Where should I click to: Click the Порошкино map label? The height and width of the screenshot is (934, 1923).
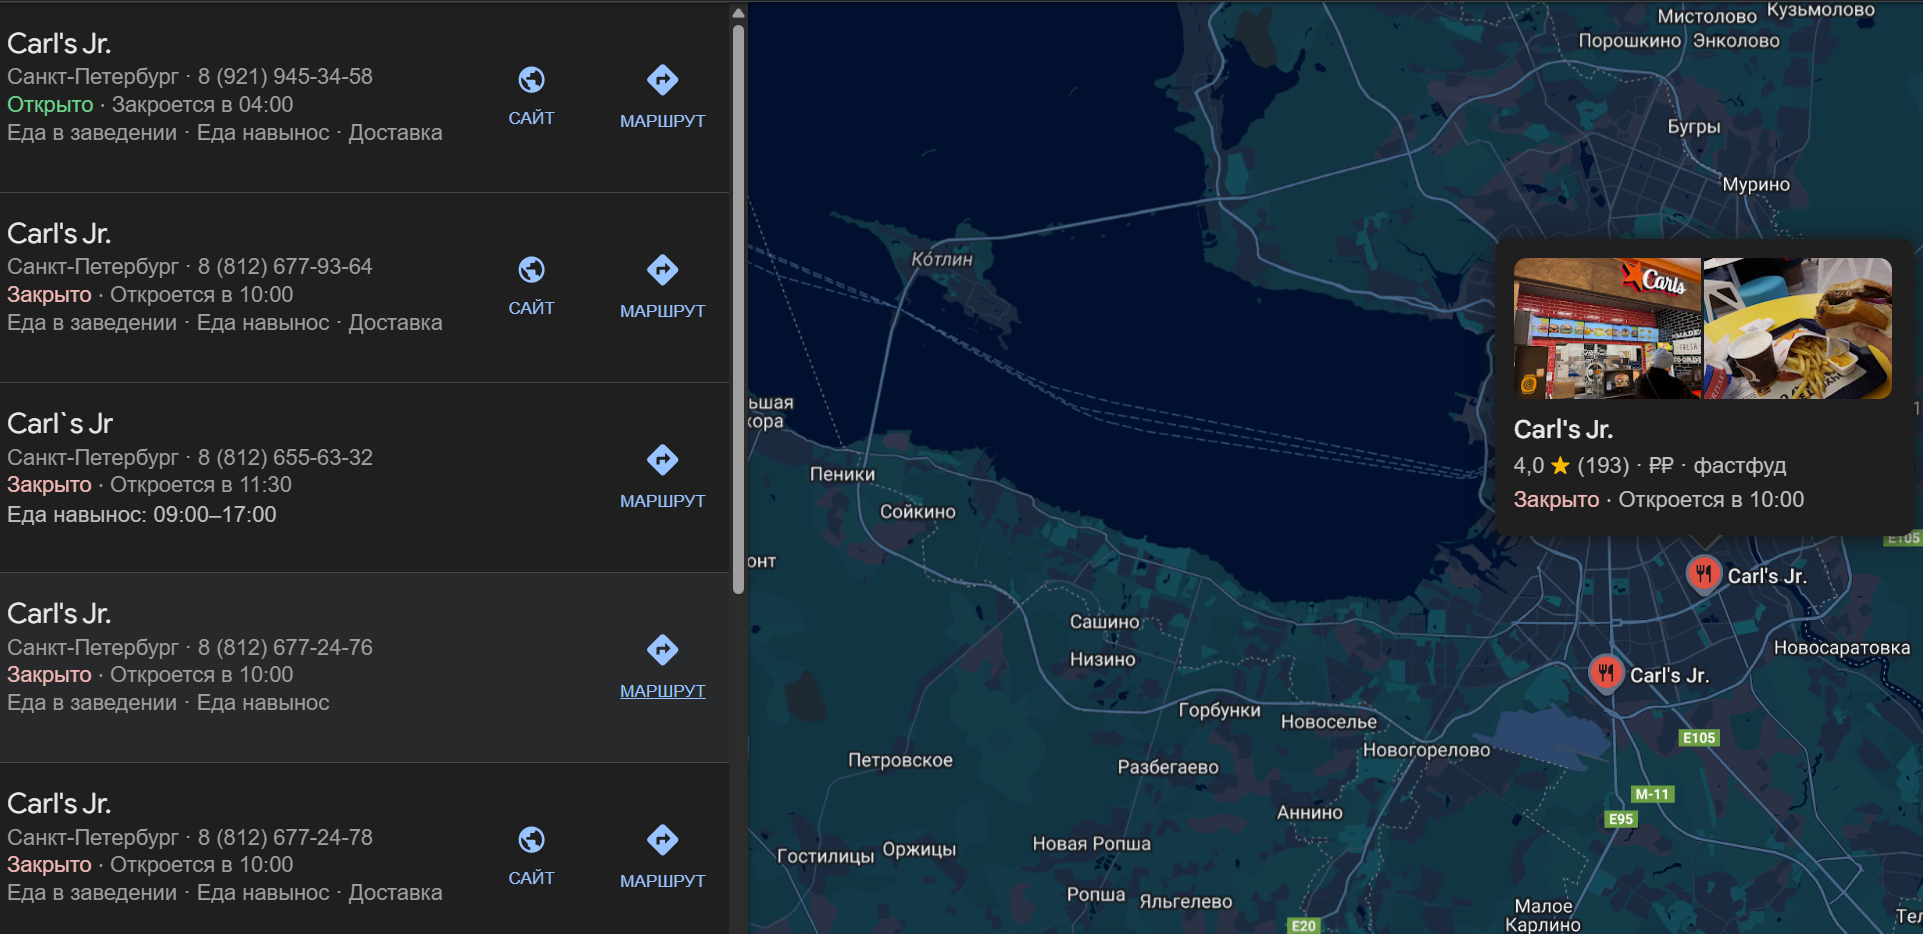click(1630, 41)
